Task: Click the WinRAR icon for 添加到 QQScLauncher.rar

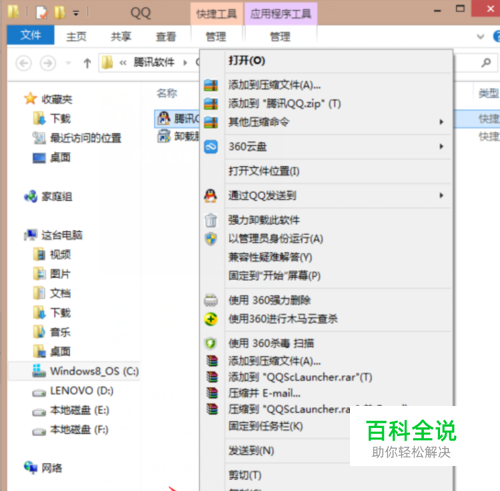Action: pos(212,377)
